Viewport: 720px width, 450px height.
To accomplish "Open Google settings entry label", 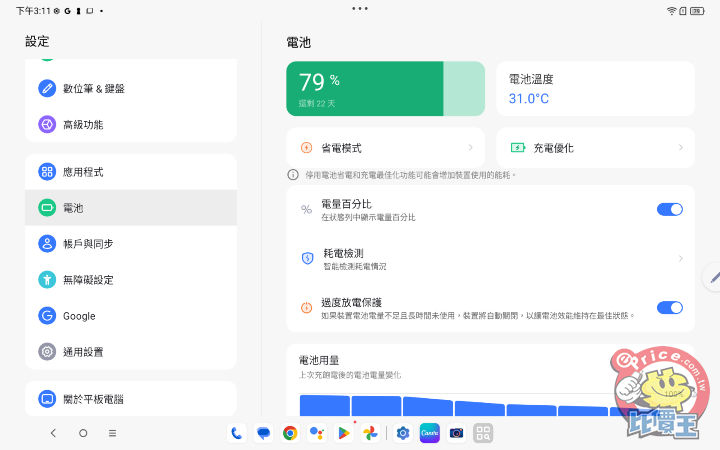I will 79,316.
